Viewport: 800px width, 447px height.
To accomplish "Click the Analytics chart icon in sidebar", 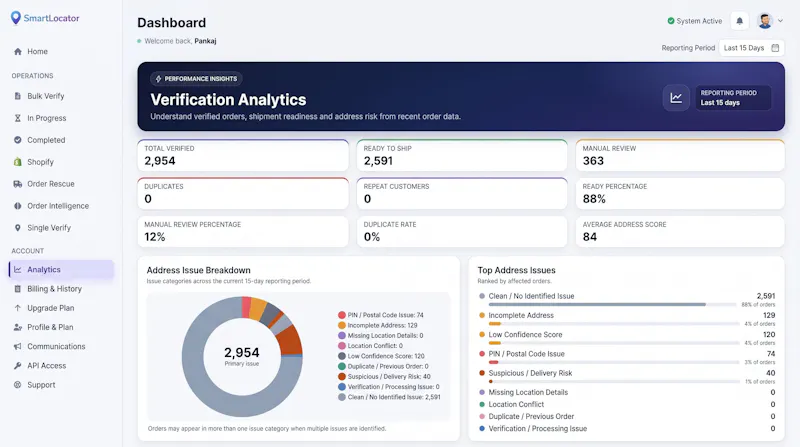I will [18, 269].
